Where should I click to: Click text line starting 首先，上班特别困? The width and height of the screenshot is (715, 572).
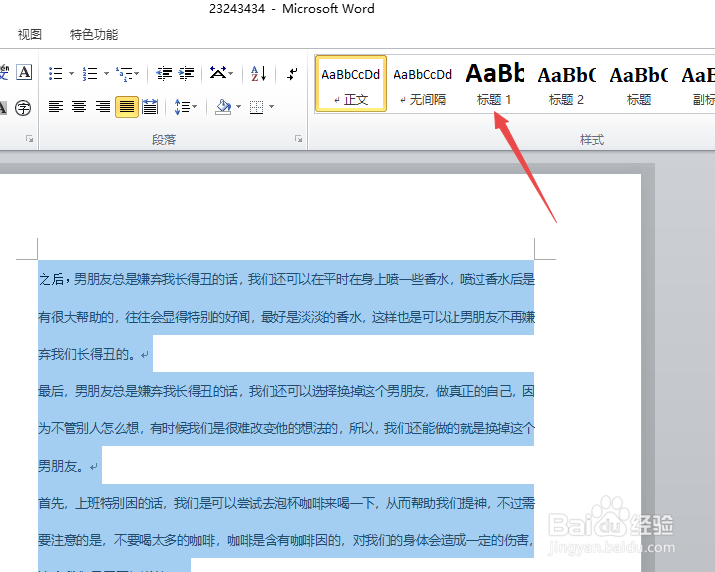(x=286, y=503)
